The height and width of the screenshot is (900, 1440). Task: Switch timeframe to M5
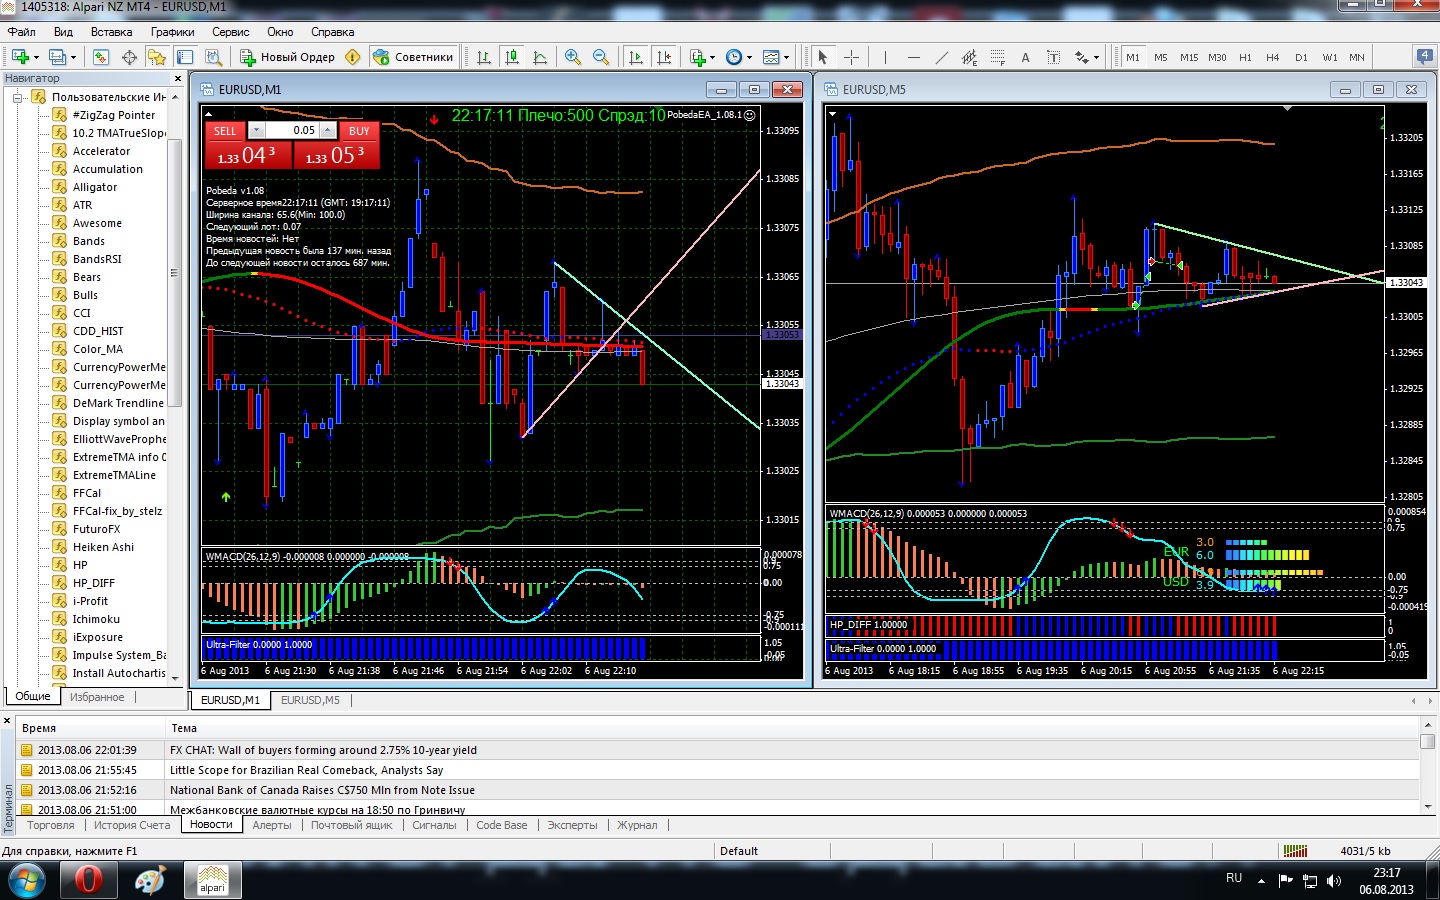pyautogui.click(x=1161, y=57)
